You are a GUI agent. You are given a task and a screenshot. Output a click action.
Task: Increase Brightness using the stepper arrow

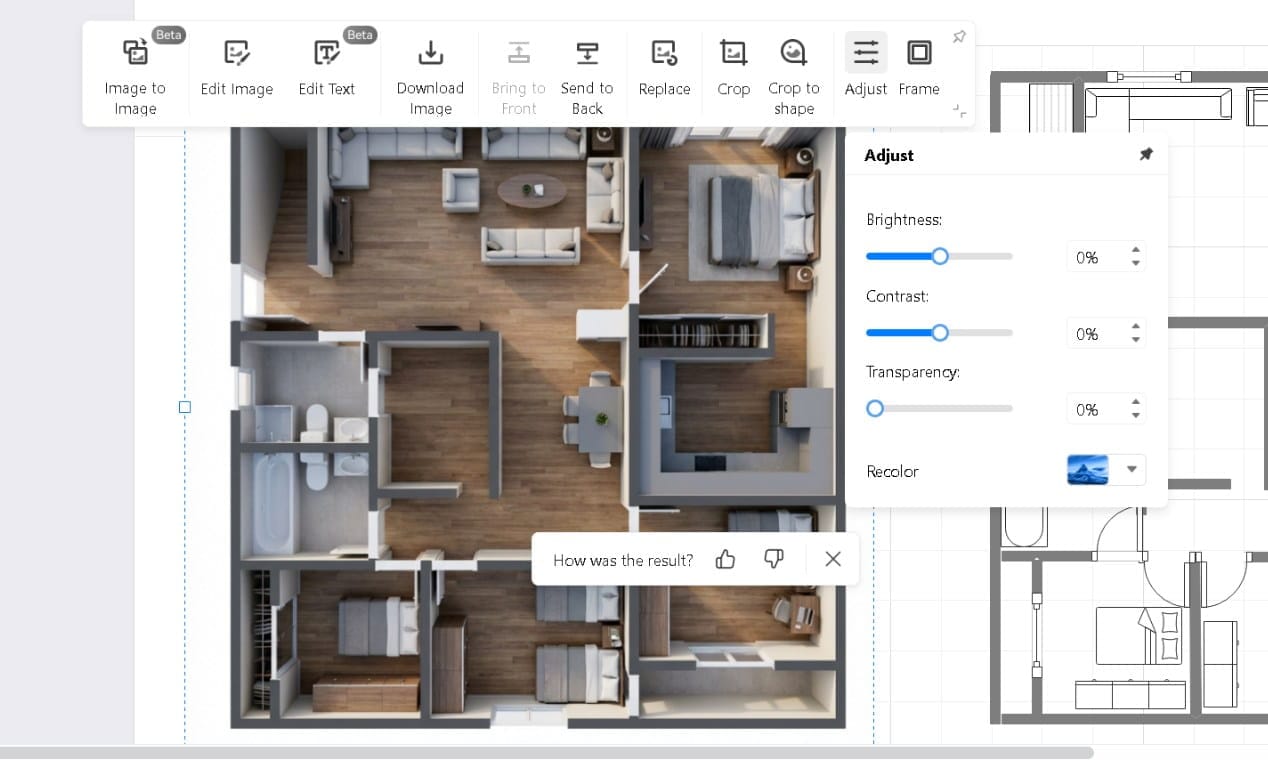click(x=1135, y=251)
